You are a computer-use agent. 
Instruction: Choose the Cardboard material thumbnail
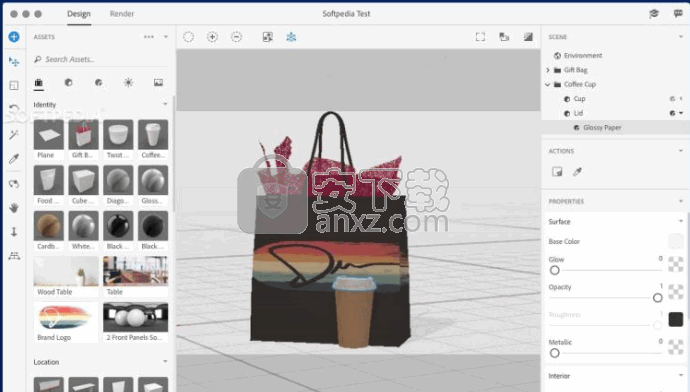click(48, 226)
